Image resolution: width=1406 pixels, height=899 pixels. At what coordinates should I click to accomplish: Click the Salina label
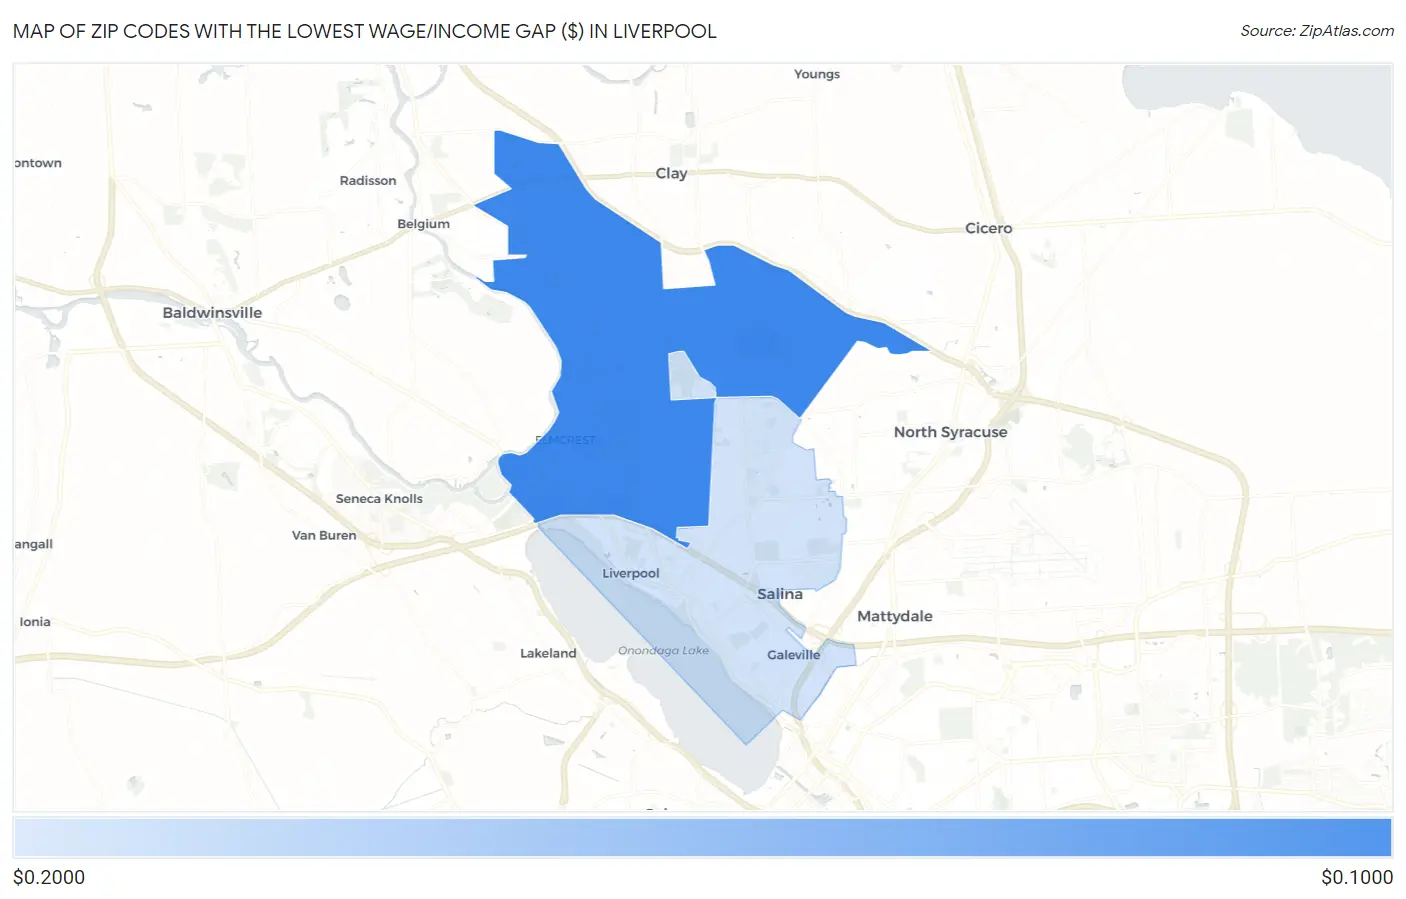coord(779,594)
